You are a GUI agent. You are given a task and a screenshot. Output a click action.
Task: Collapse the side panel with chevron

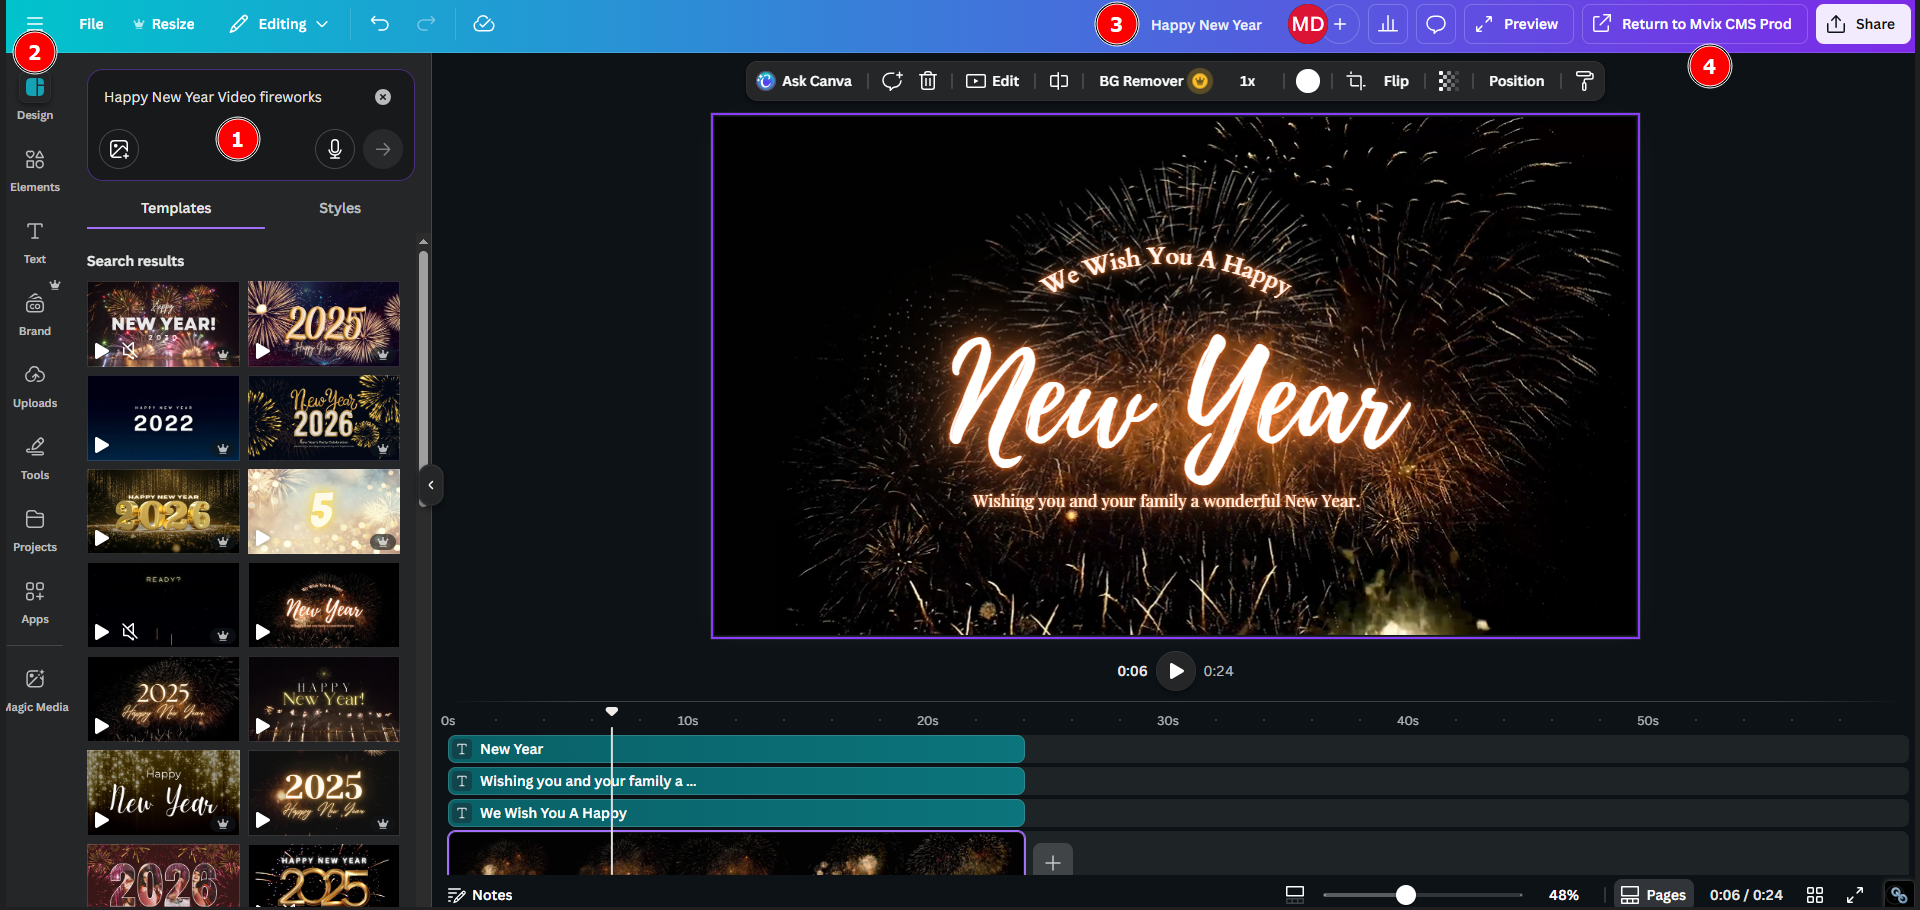click(x=431, y=485)
